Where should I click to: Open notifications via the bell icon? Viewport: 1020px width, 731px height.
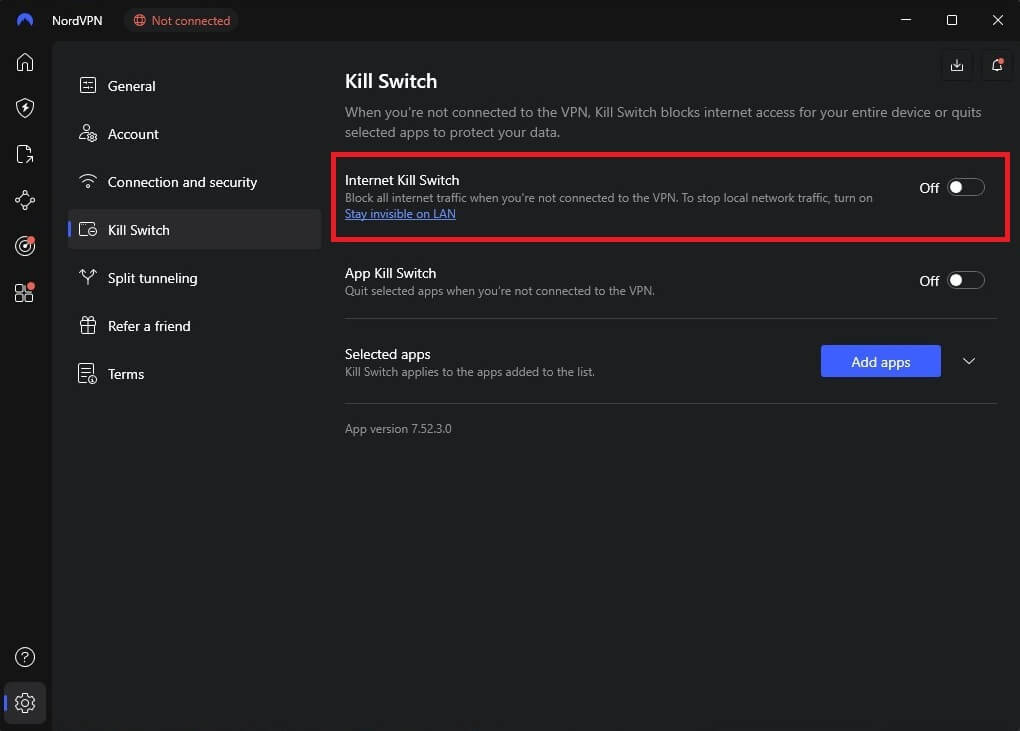click(996, 65)
